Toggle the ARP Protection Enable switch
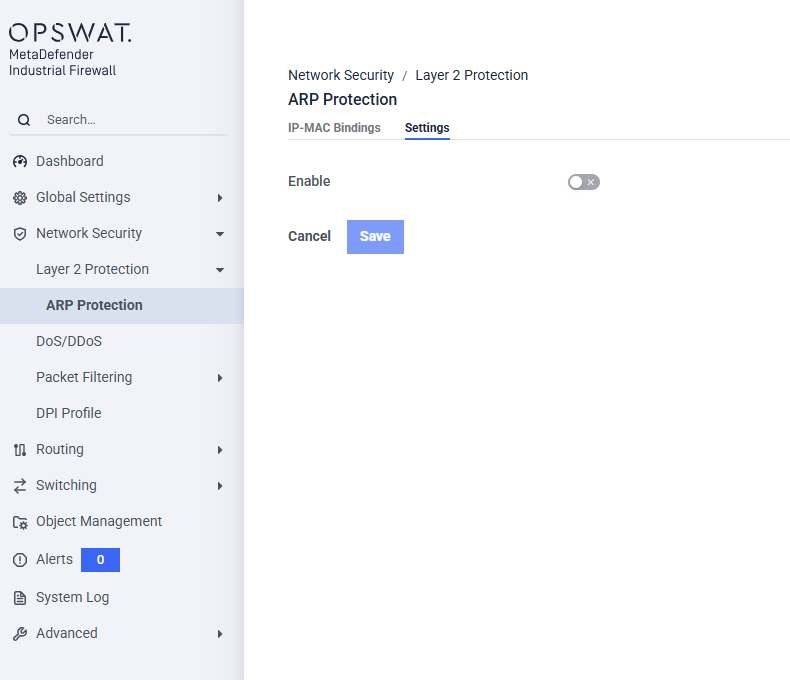The width and height of the screenshot is (790, 680). click(583, 182)
